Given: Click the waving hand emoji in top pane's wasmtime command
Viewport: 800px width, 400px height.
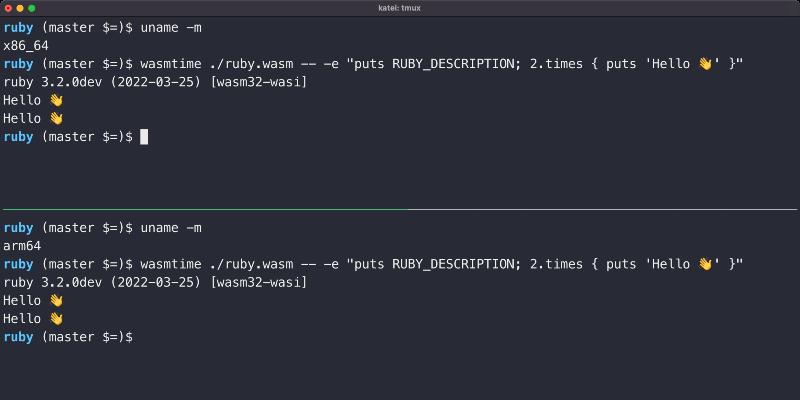Looking at the screenshot, I should coord(706,64).
